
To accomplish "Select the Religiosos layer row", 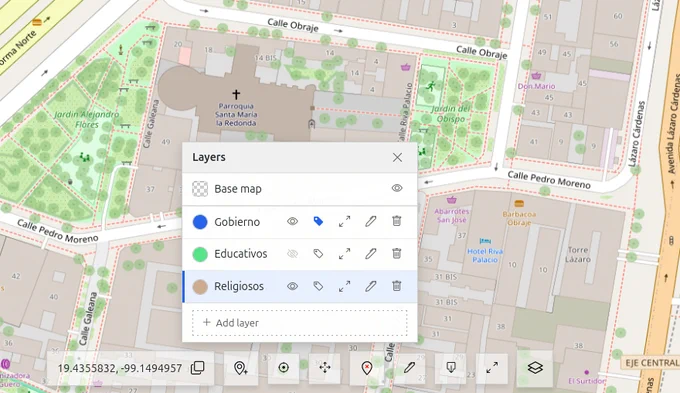I will point(300,286).
